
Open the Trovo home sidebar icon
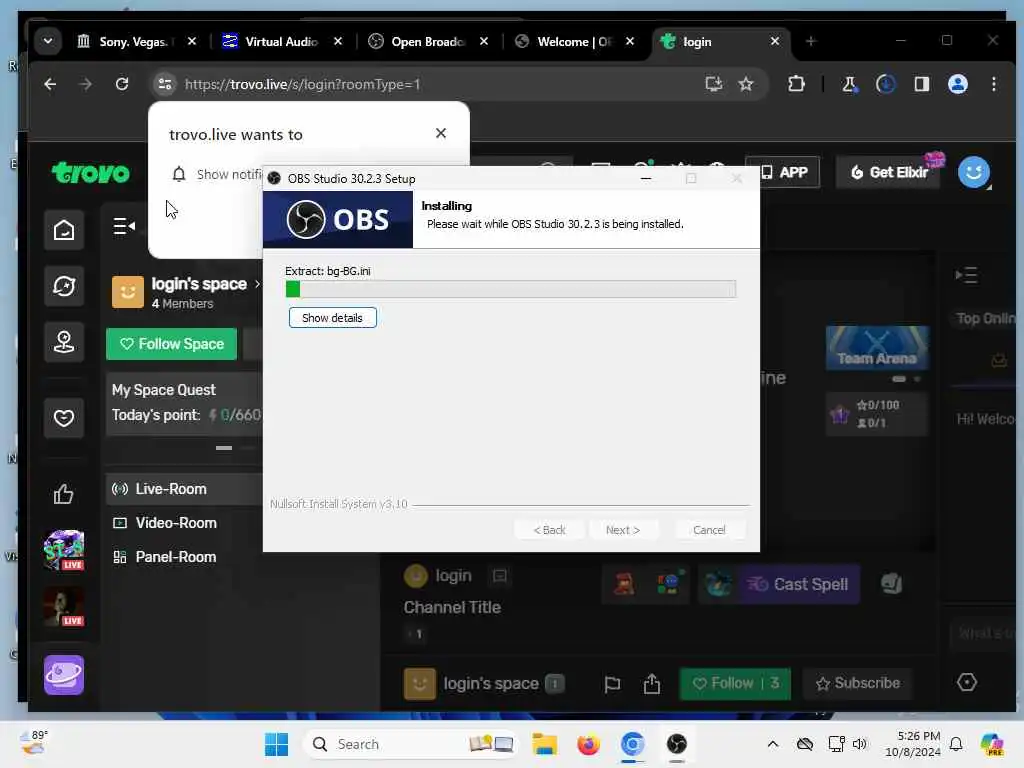click(x=64, y=230)
